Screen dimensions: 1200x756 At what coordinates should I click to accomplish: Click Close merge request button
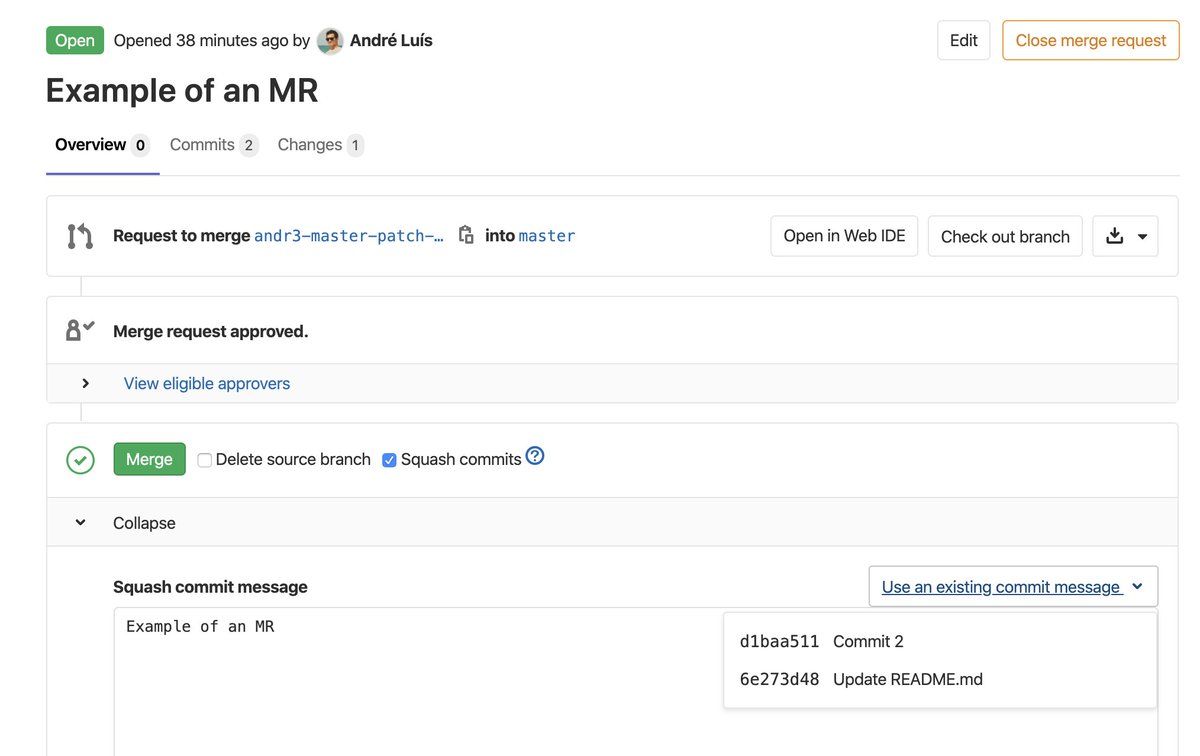pos(1090,40)
